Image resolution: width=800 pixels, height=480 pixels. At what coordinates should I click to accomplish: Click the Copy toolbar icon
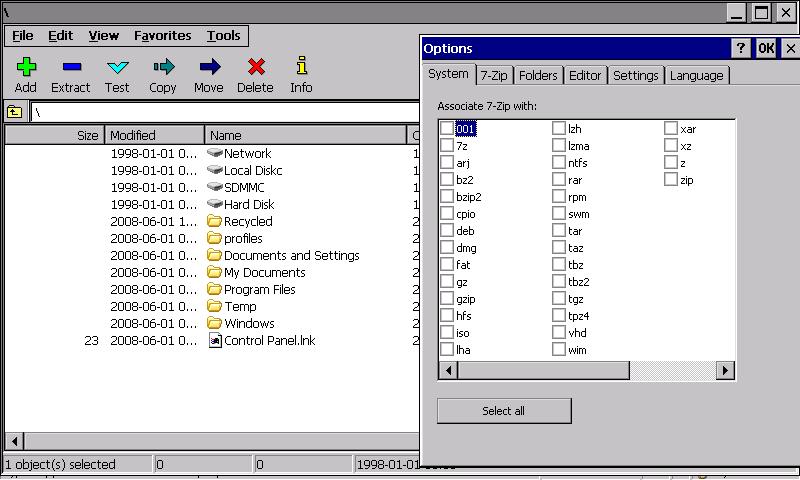point(163,67)
